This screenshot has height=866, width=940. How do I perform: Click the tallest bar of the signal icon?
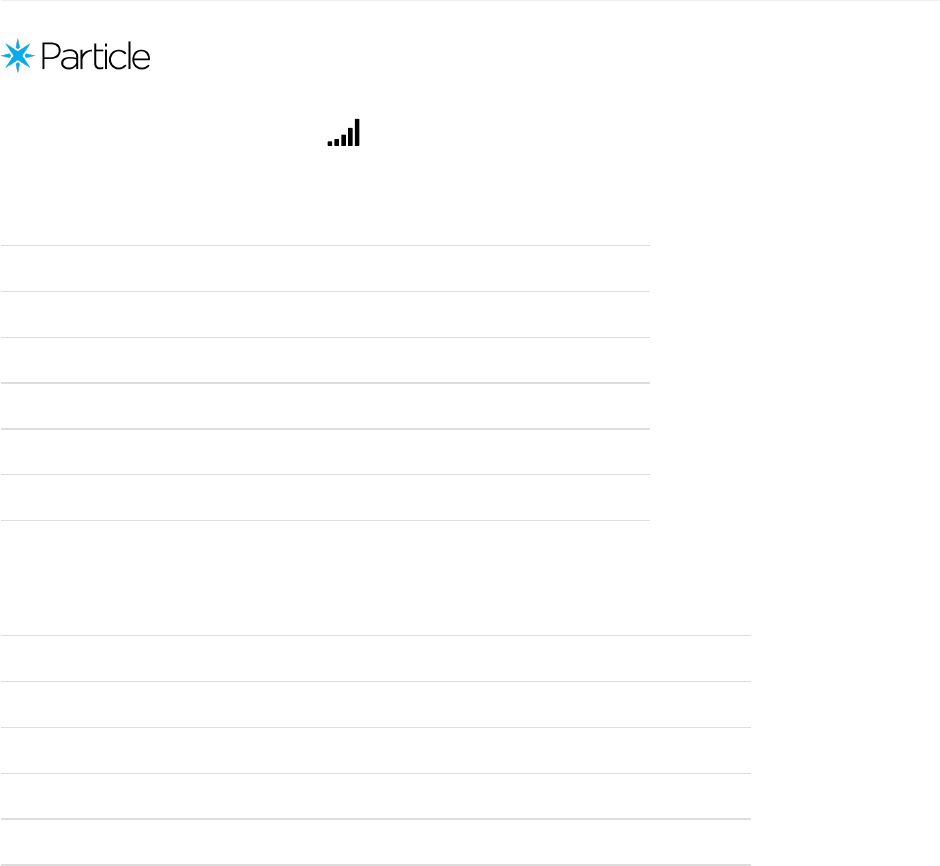[357, 132]
